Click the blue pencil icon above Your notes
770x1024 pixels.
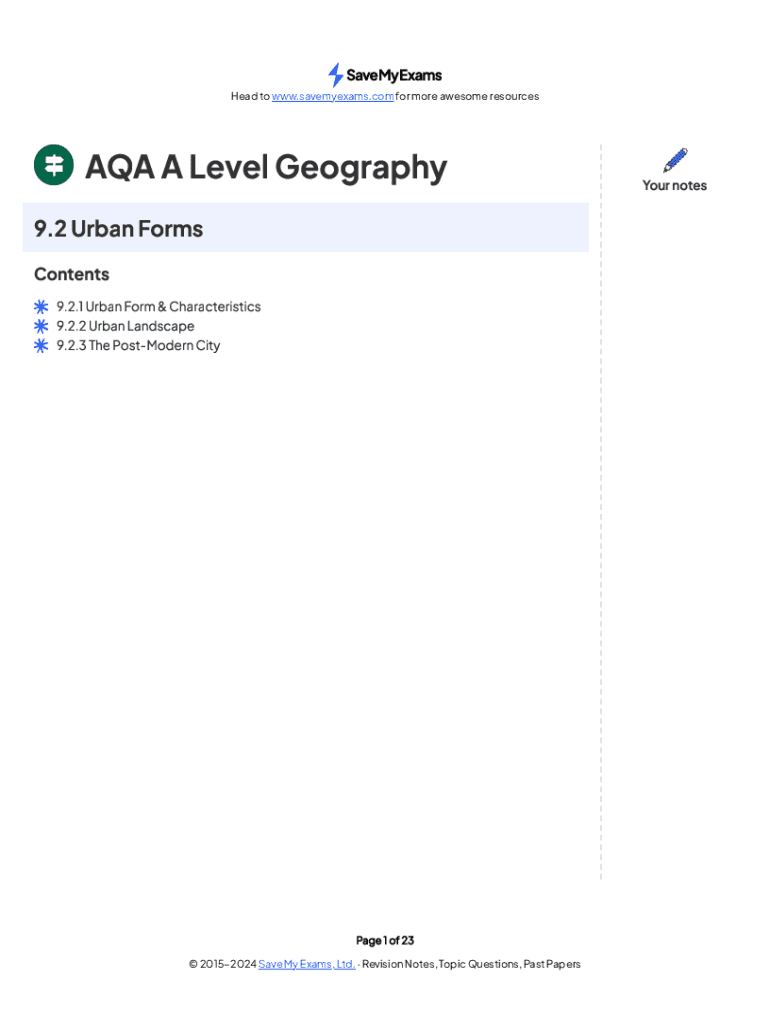click(675, 160)
